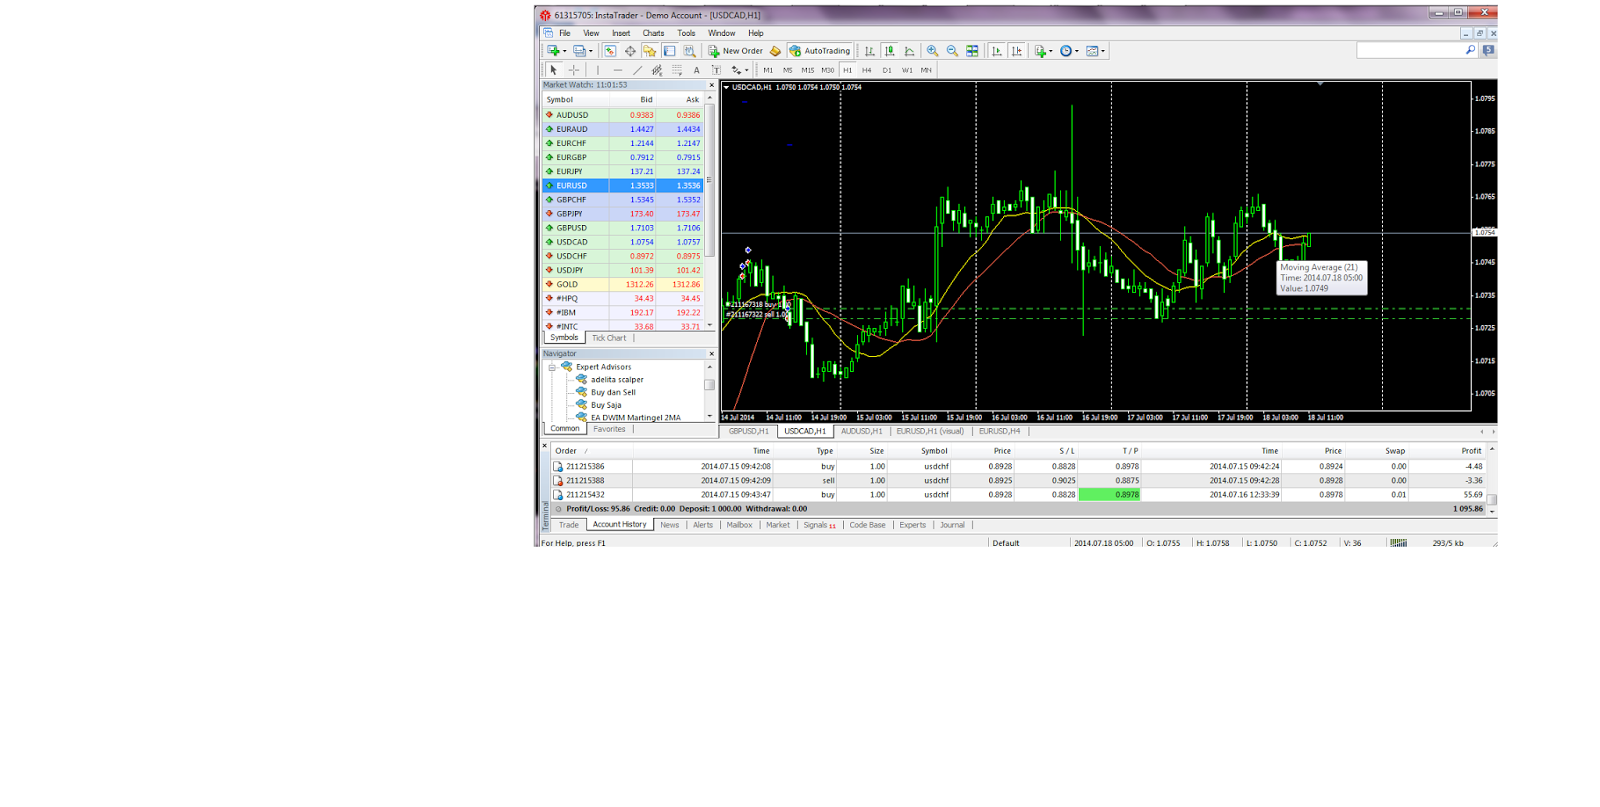Switch timeframe to M5
This screenshot has height=807, width=1600.
pos(788,70)
